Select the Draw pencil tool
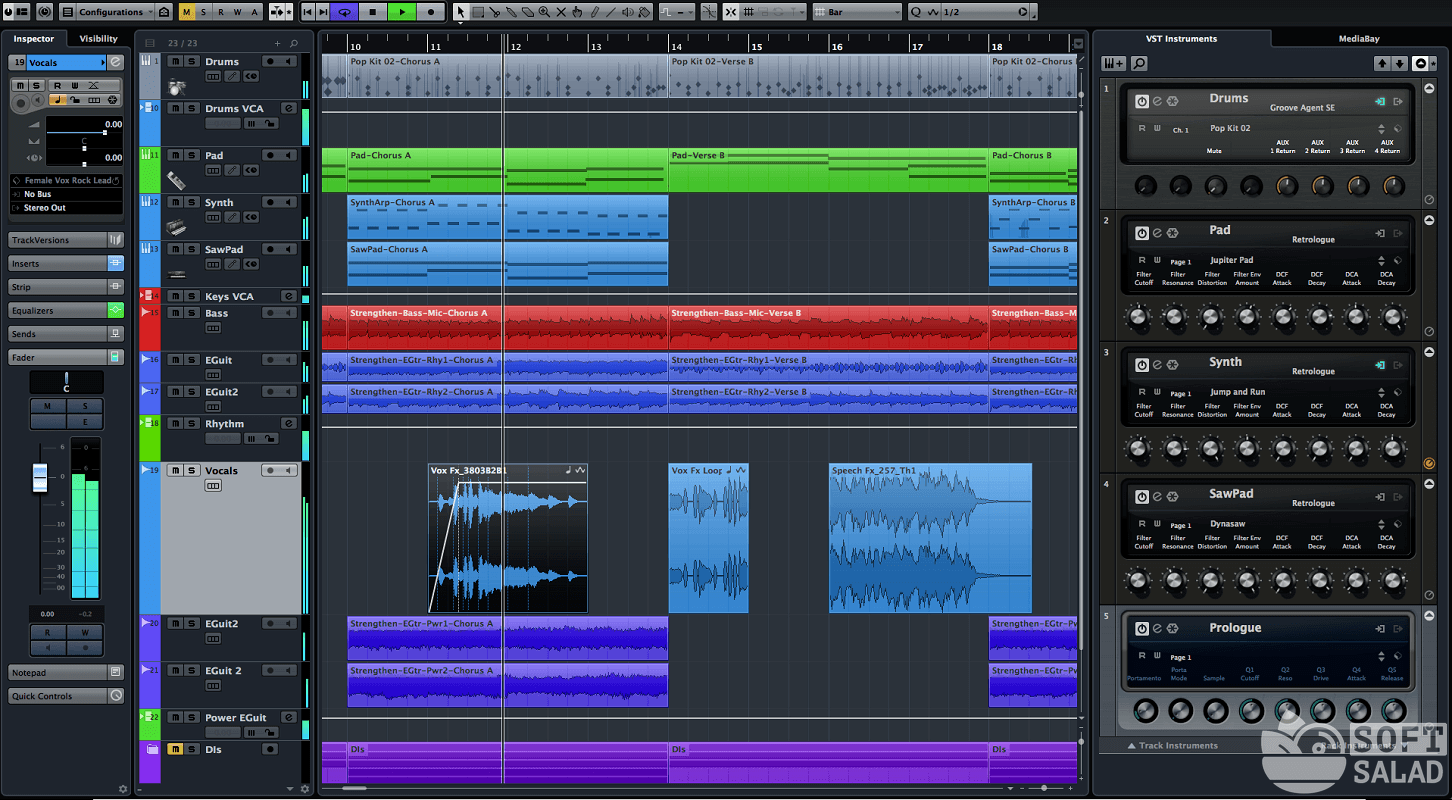Viewport: 1452px width, 800px height. 594,12
